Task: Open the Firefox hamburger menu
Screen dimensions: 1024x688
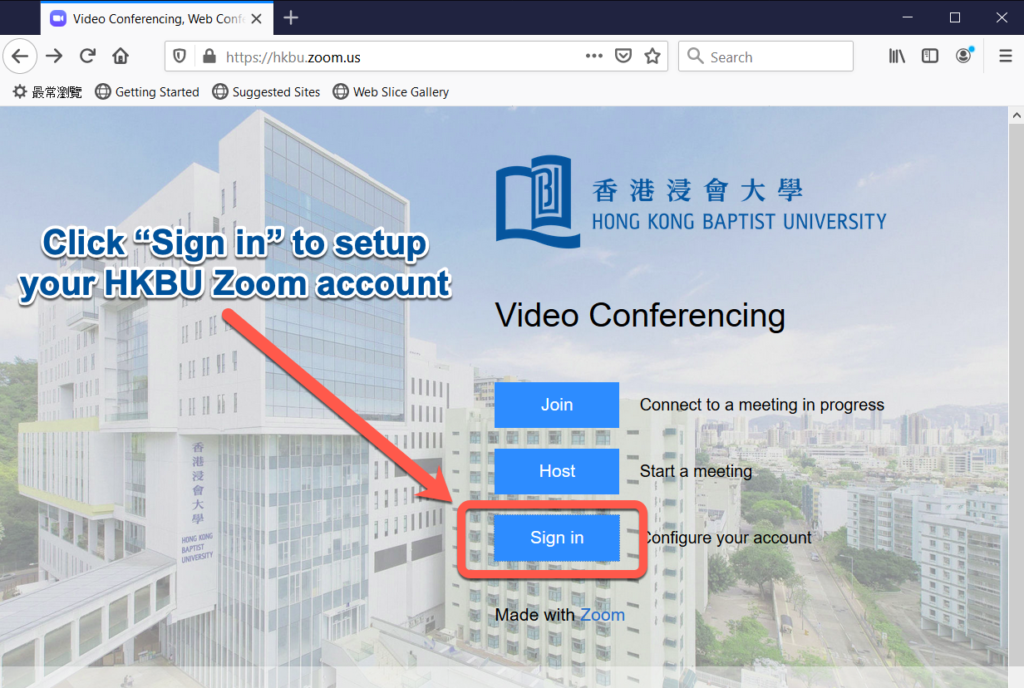Action: tap(1006, 56)
